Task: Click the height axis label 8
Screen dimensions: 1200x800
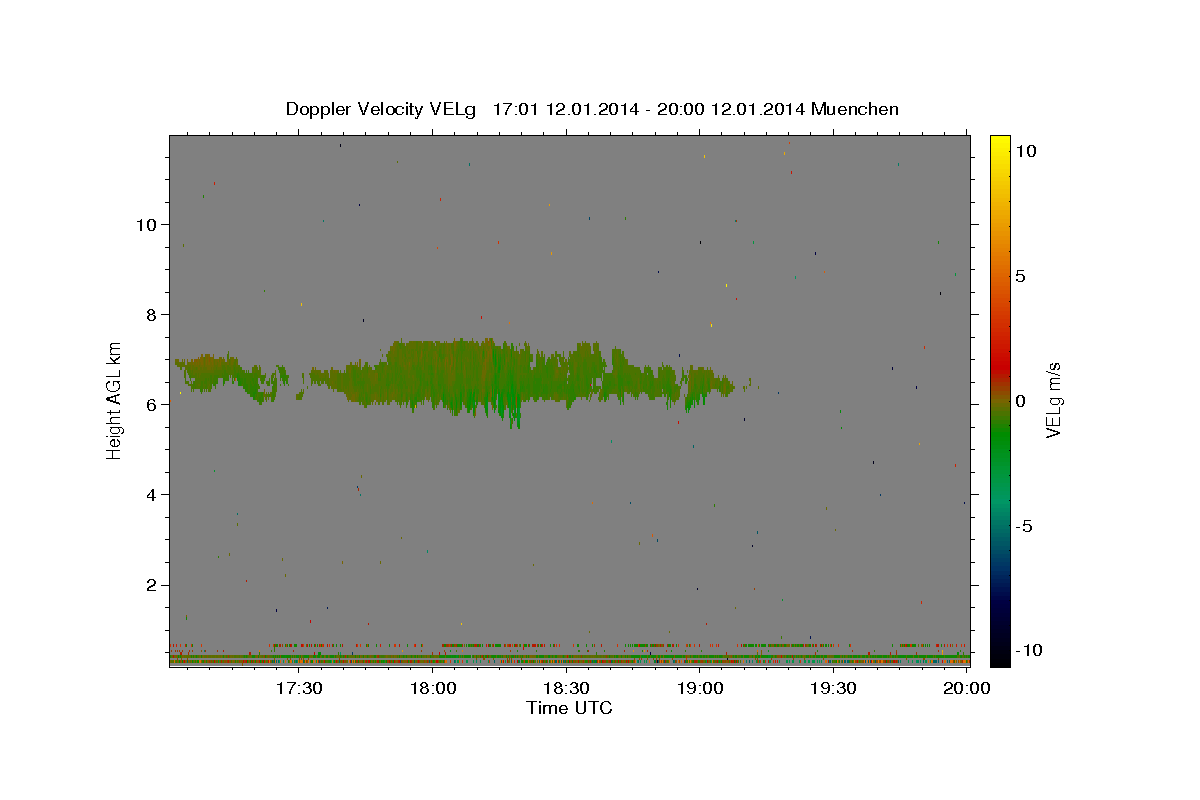Action: (x=151, y=314)
